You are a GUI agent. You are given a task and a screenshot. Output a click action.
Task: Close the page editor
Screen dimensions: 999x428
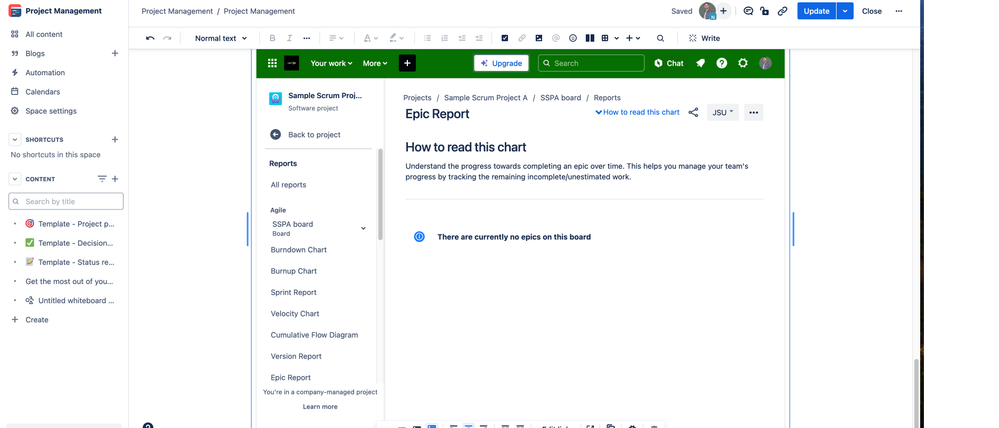(872, 11)
